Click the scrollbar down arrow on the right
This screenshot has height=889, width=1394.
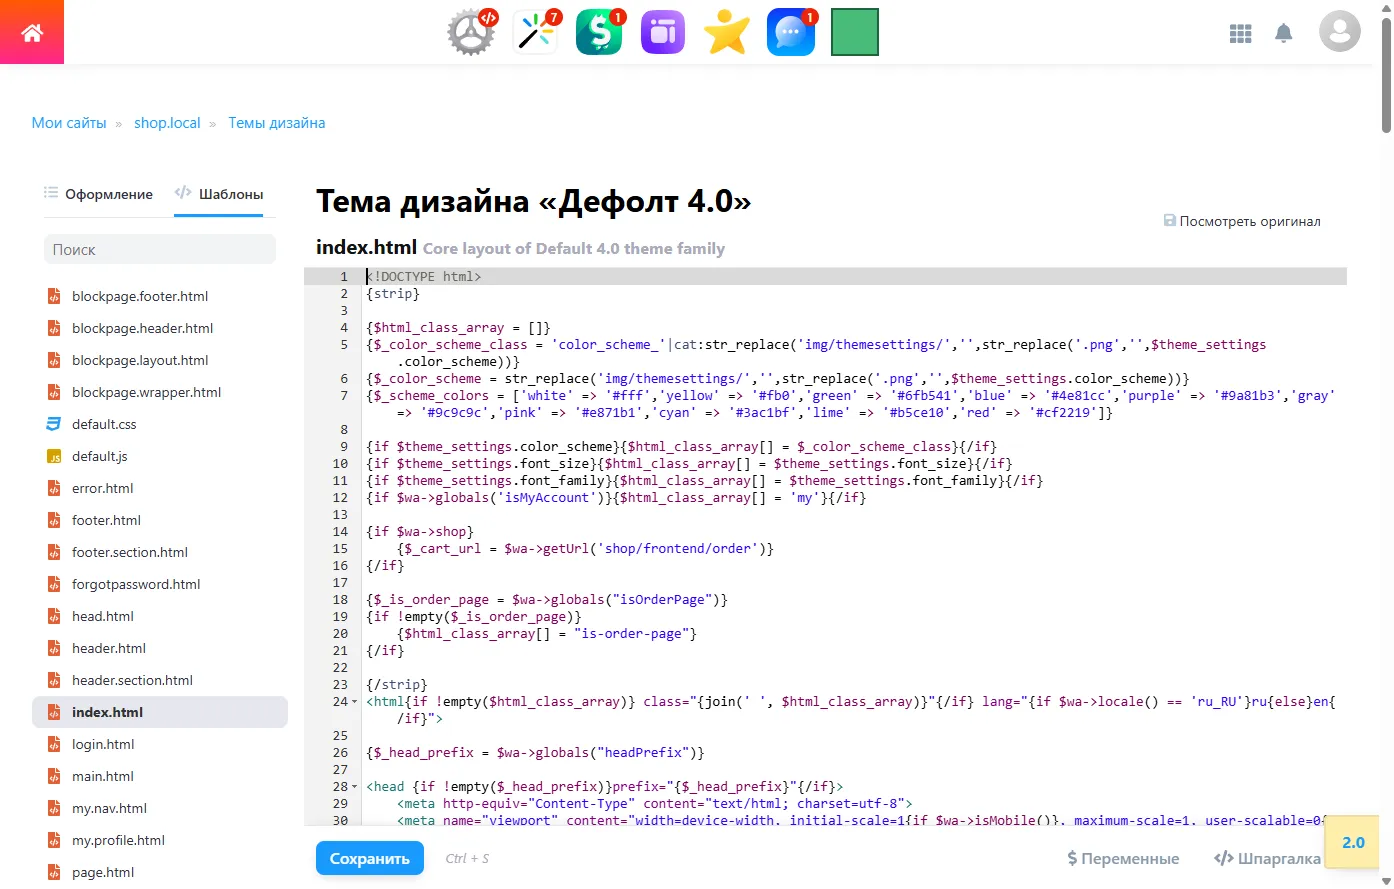[1386, 880]
